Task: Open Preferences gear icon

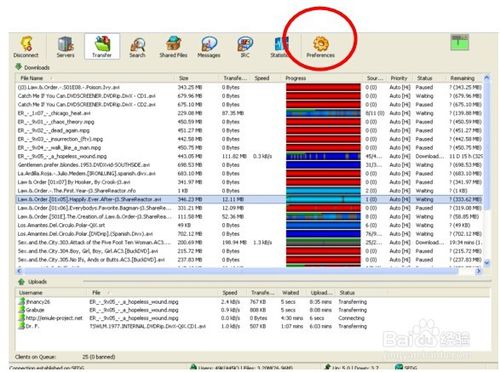Action: (x=321, y=47)
